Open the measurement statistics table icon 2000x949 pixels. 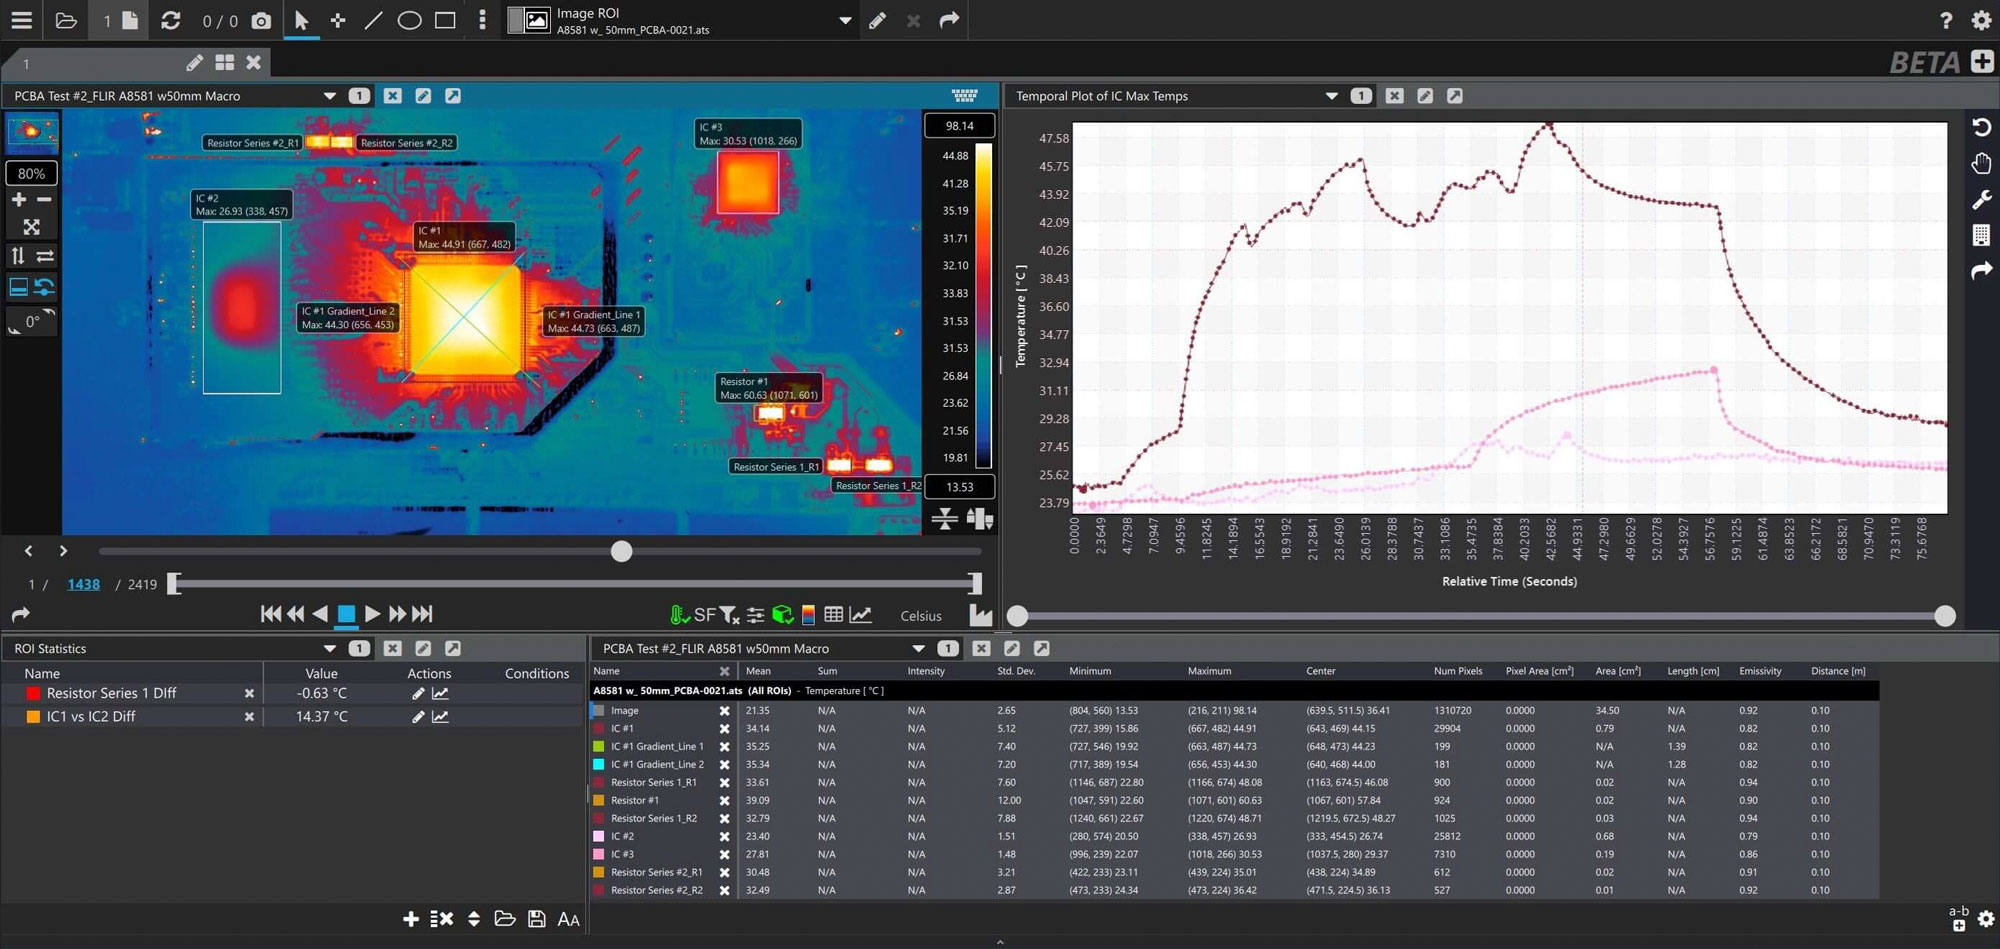(833, 614)
